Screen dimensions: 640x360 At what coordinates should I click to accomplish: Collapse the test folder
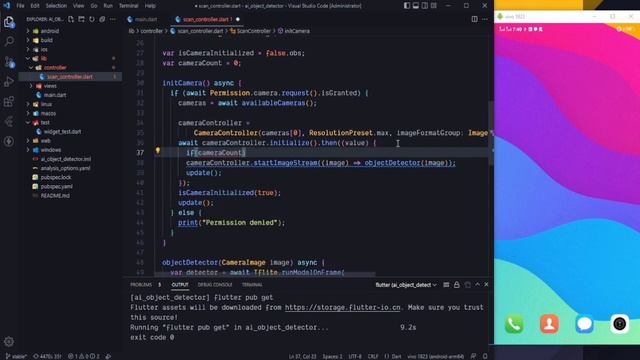coord(45,122)
